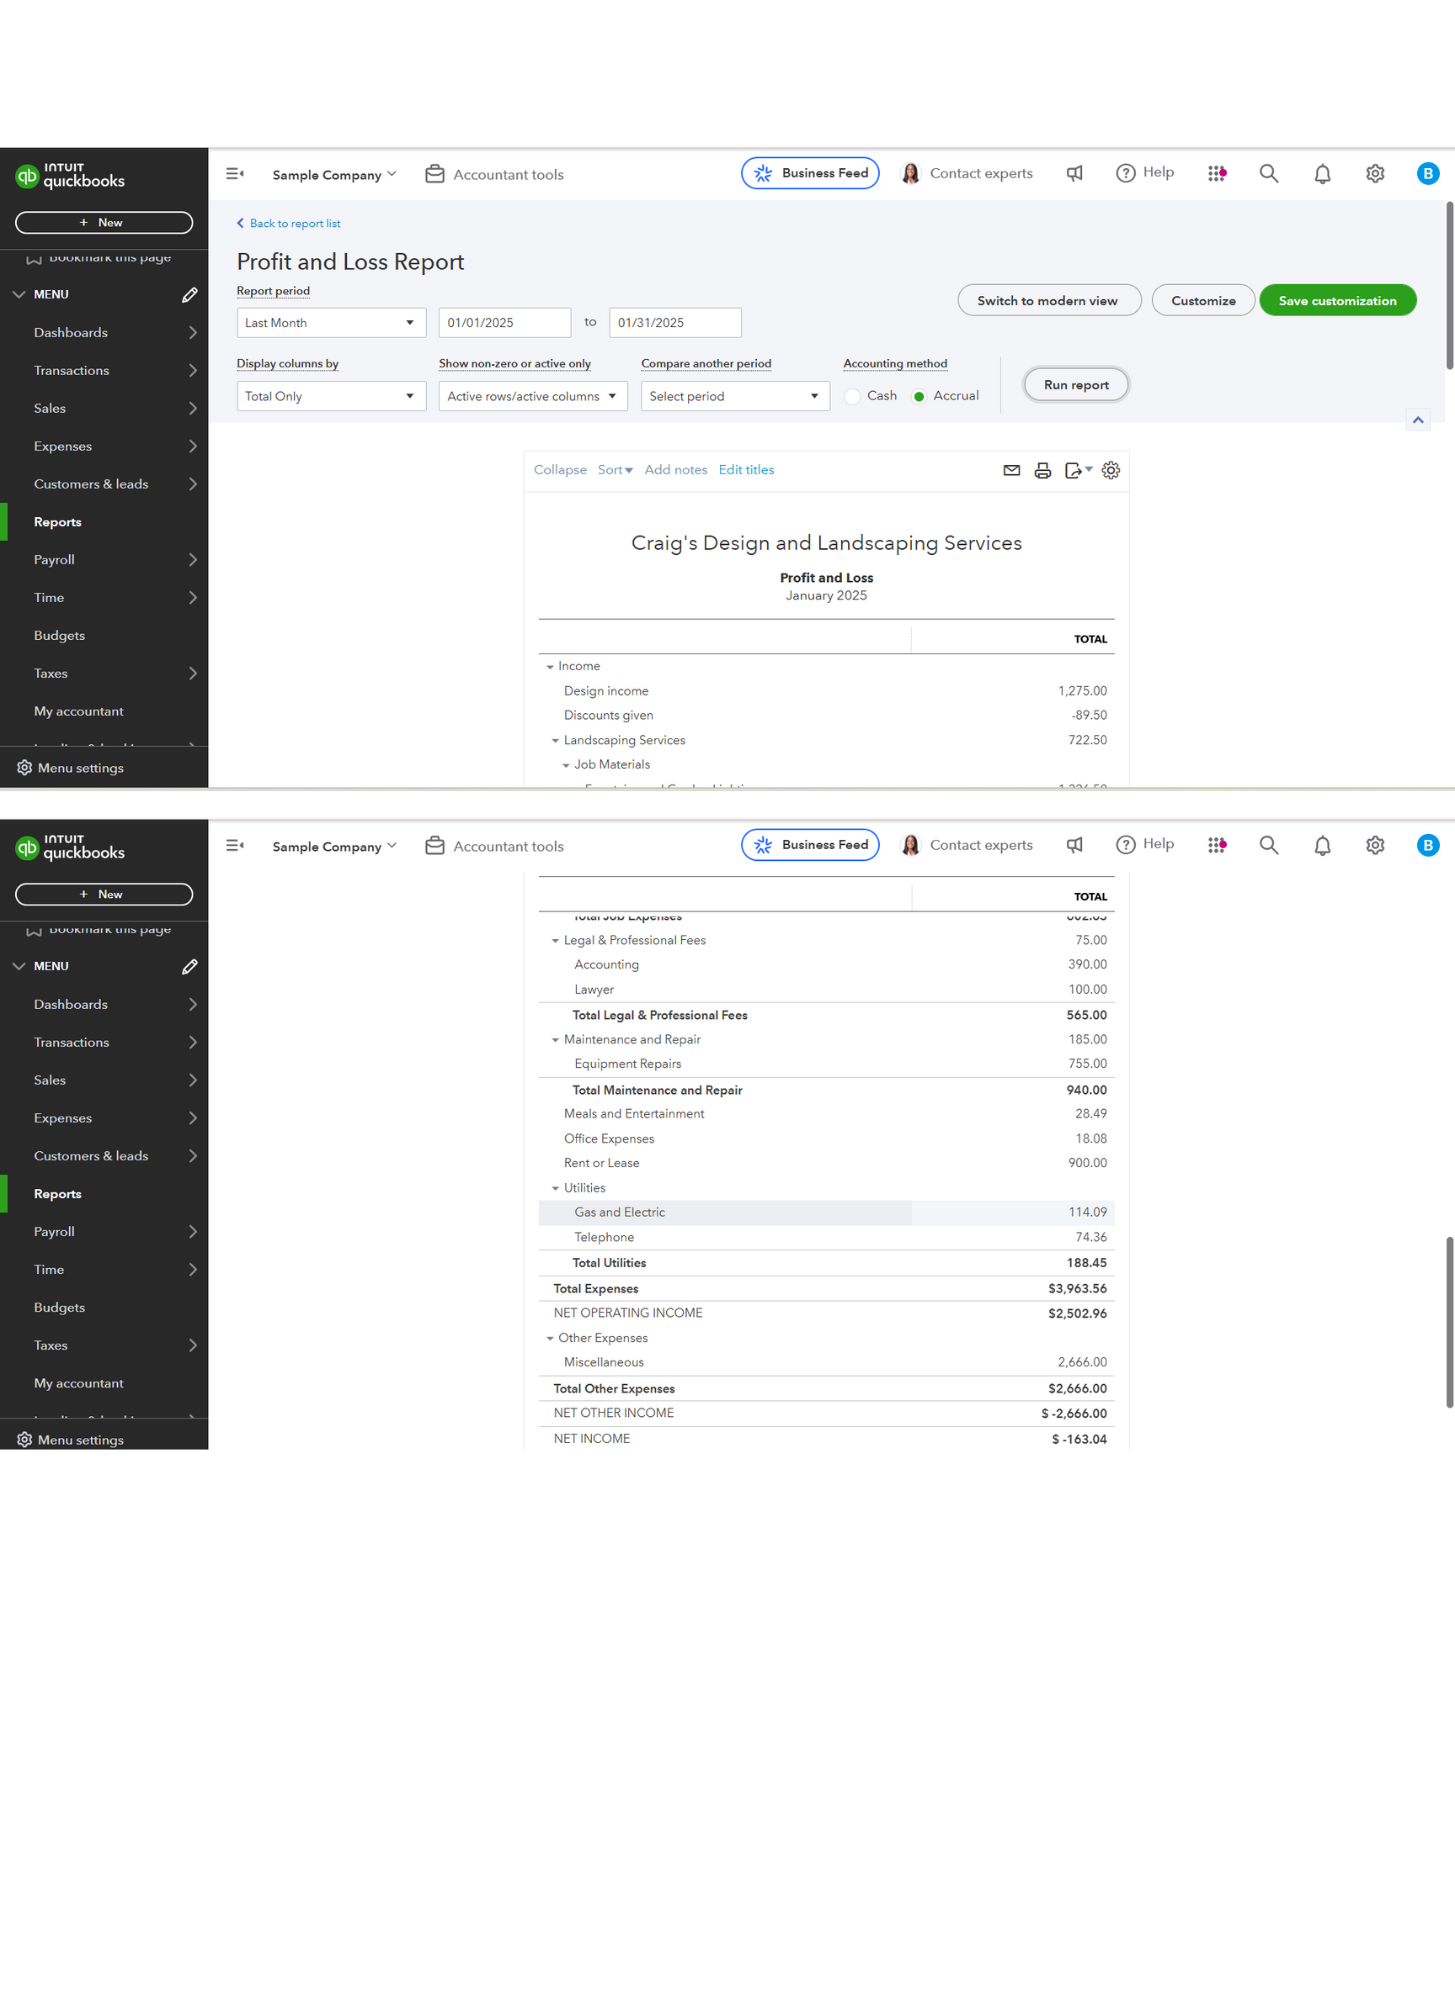Open apps grid icon in top header
Screen dimensions: 1455x2000
tap(1217, 173)
